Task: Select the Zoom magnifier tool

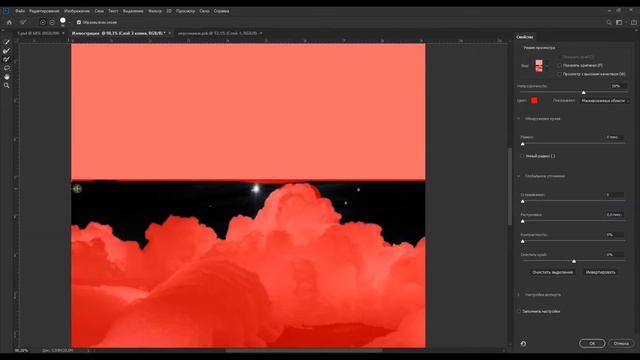Action: tap(7, 85)
